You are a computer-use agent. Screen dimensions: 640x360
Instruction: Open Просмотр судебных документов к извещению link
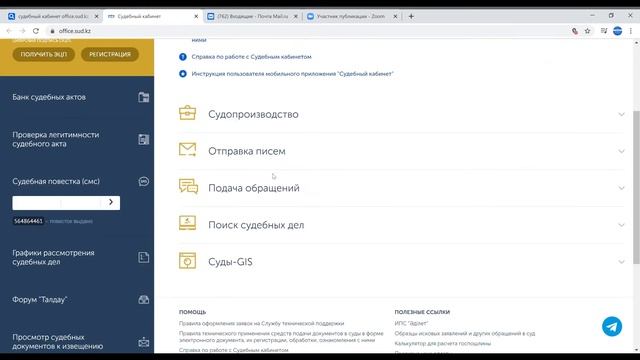point(58,342)
